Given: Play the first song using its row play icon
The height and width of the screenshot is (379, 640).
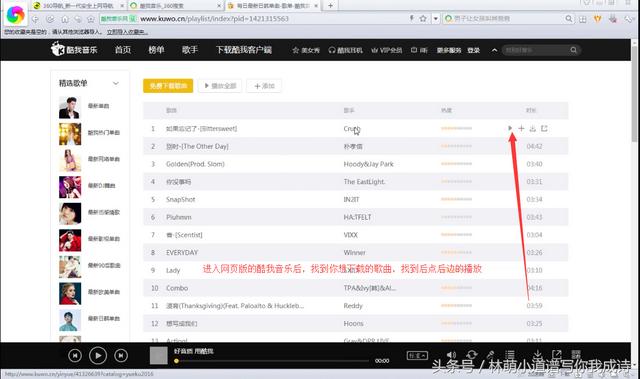Looking at the screenshot, I should pos(510,128).
